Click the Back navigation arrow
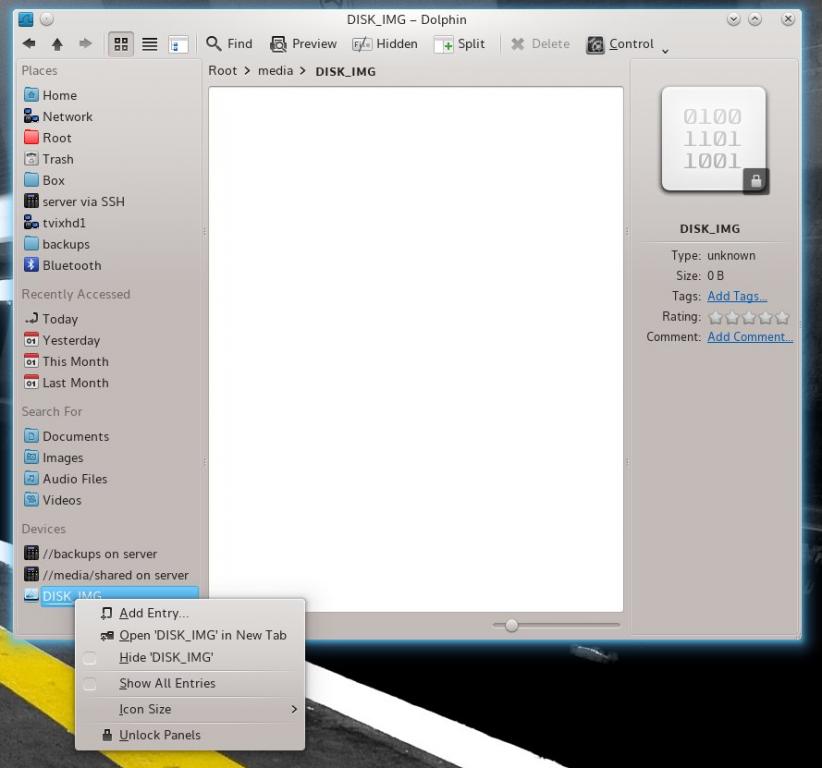This screenshot has height=768, width=822. (29, 44)
